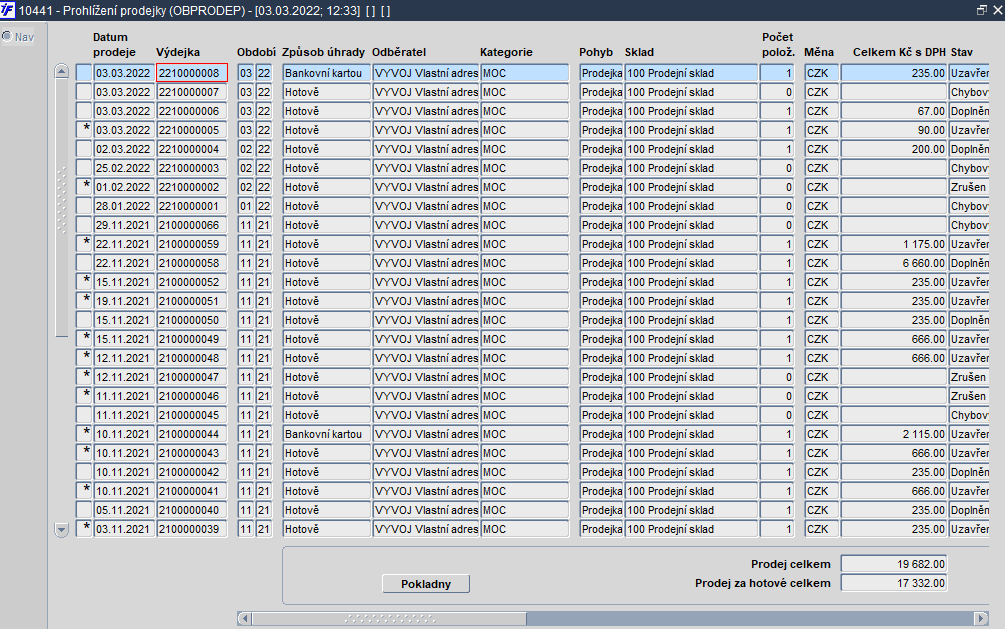Click Bankovní kartou in row 2210000008
1005x629 pixels.
point(326,73)
